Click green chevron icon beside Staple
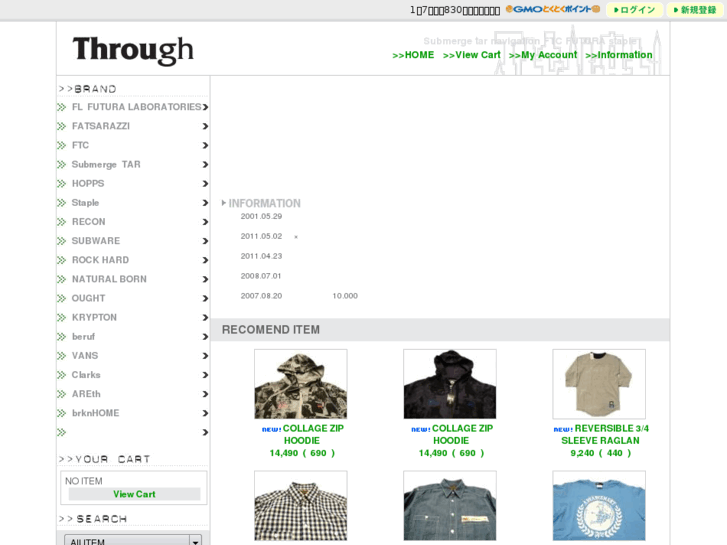727x545 pixels. pyautogui.click(x=62, y=203)
